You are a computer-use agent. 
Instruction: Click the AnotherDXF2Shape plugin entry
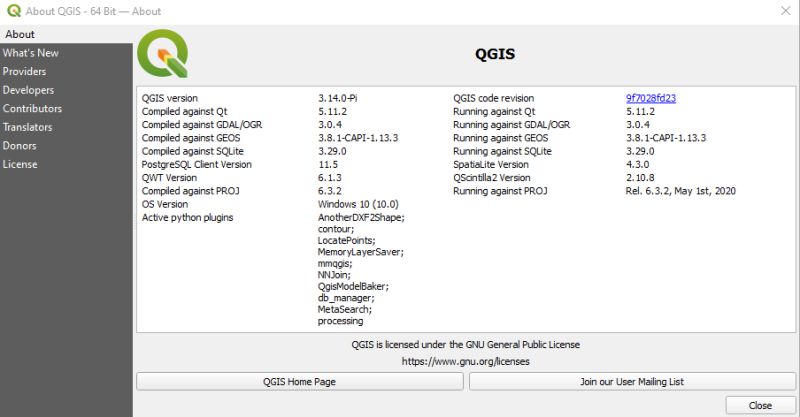[361, 217]
